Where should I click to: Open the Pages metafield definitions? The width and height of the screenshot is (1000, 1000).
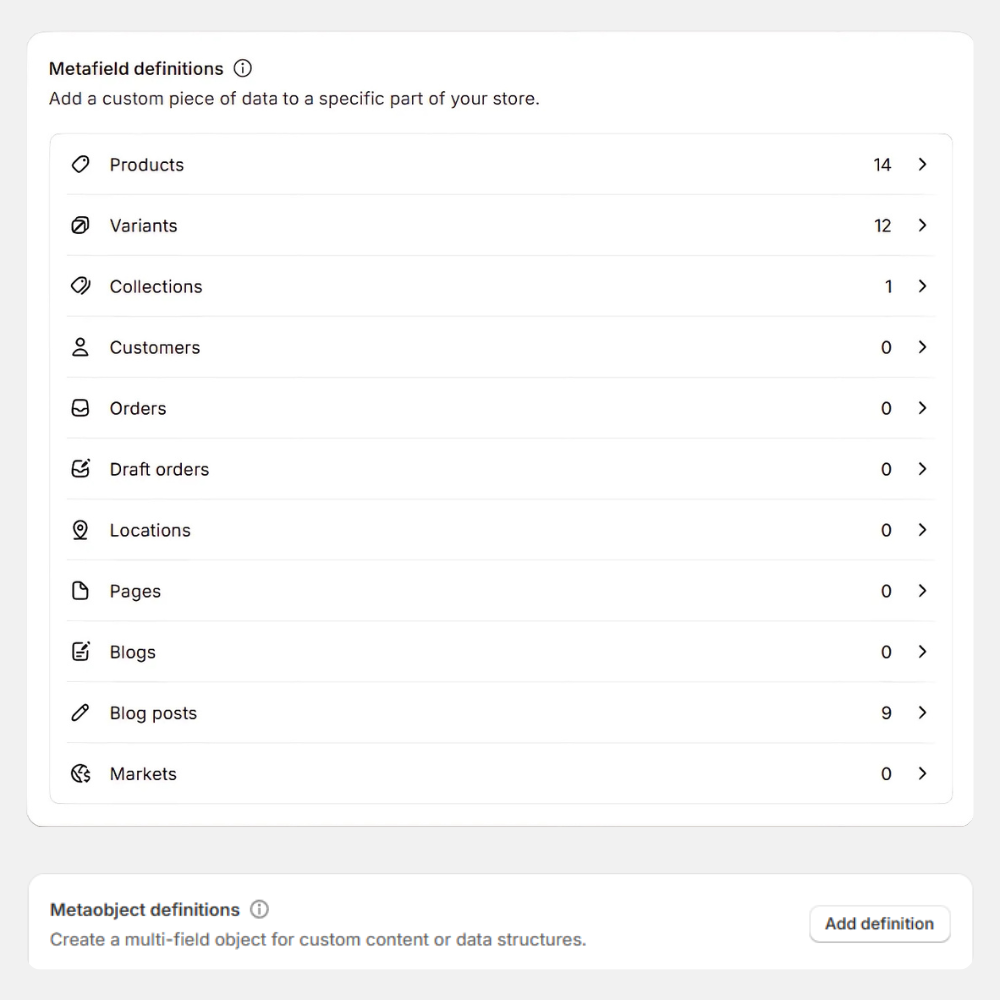[135, 591]
